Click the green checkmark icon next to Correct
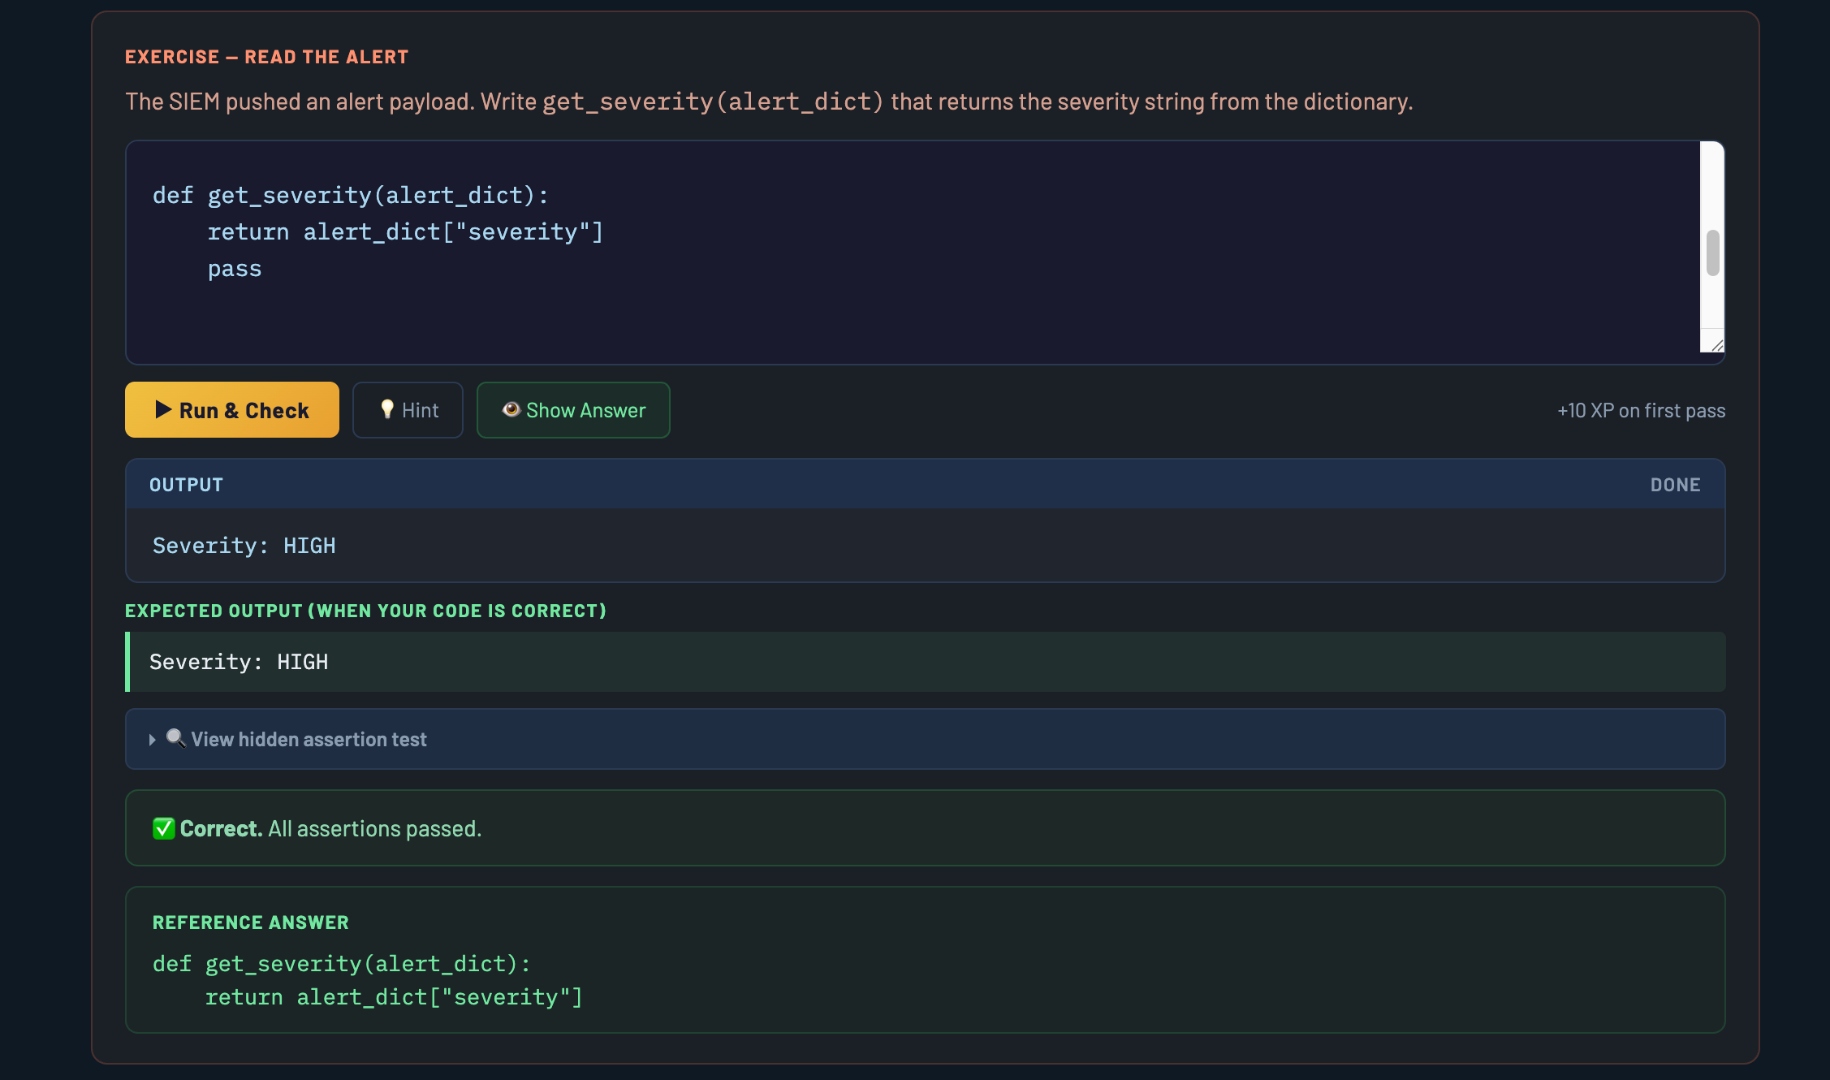1830x1080 pixels. coord(163,829)
